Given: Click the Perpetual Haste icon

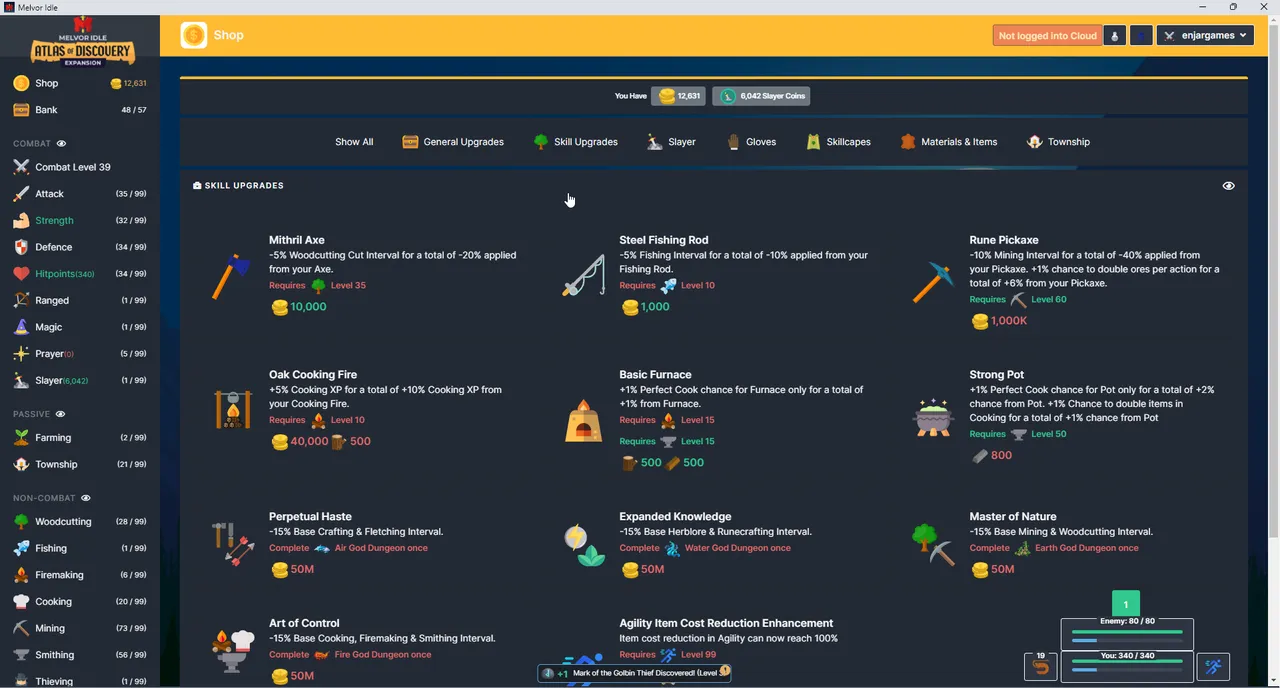Looking at the screenshot, I should tap(233, 544).
